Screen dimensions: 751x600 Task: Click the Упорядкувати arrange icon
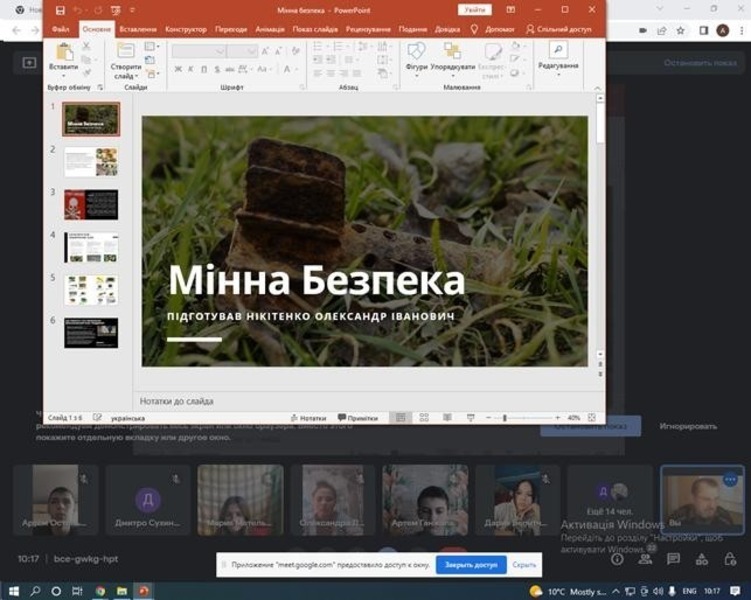(x=453, y=53)
